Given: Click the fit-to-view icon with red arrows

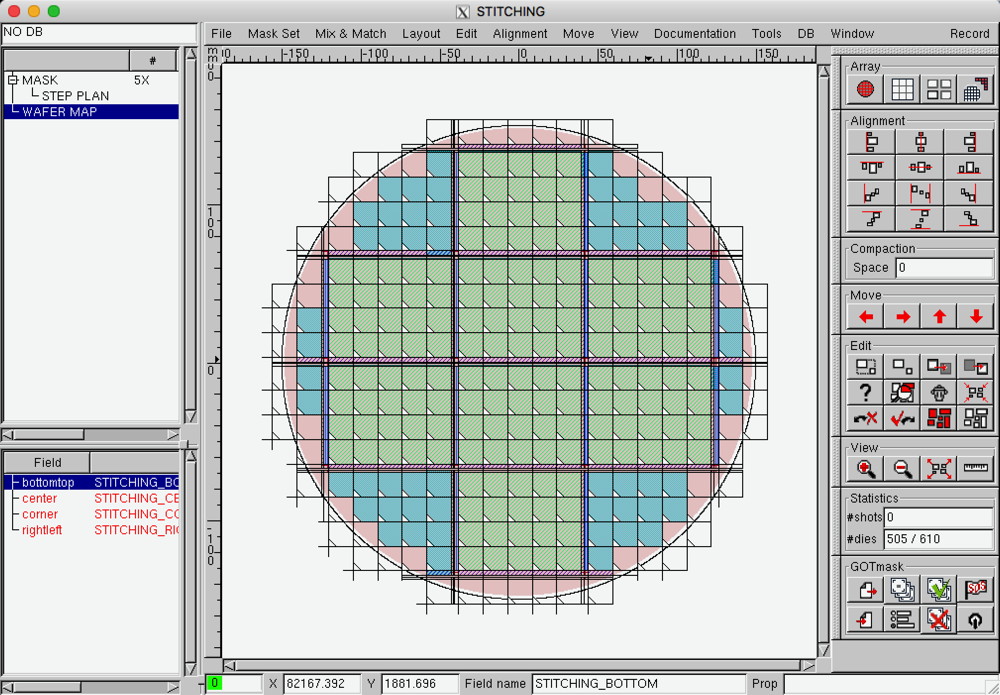Looking at the screenshot, I should [x=939, y=468].
